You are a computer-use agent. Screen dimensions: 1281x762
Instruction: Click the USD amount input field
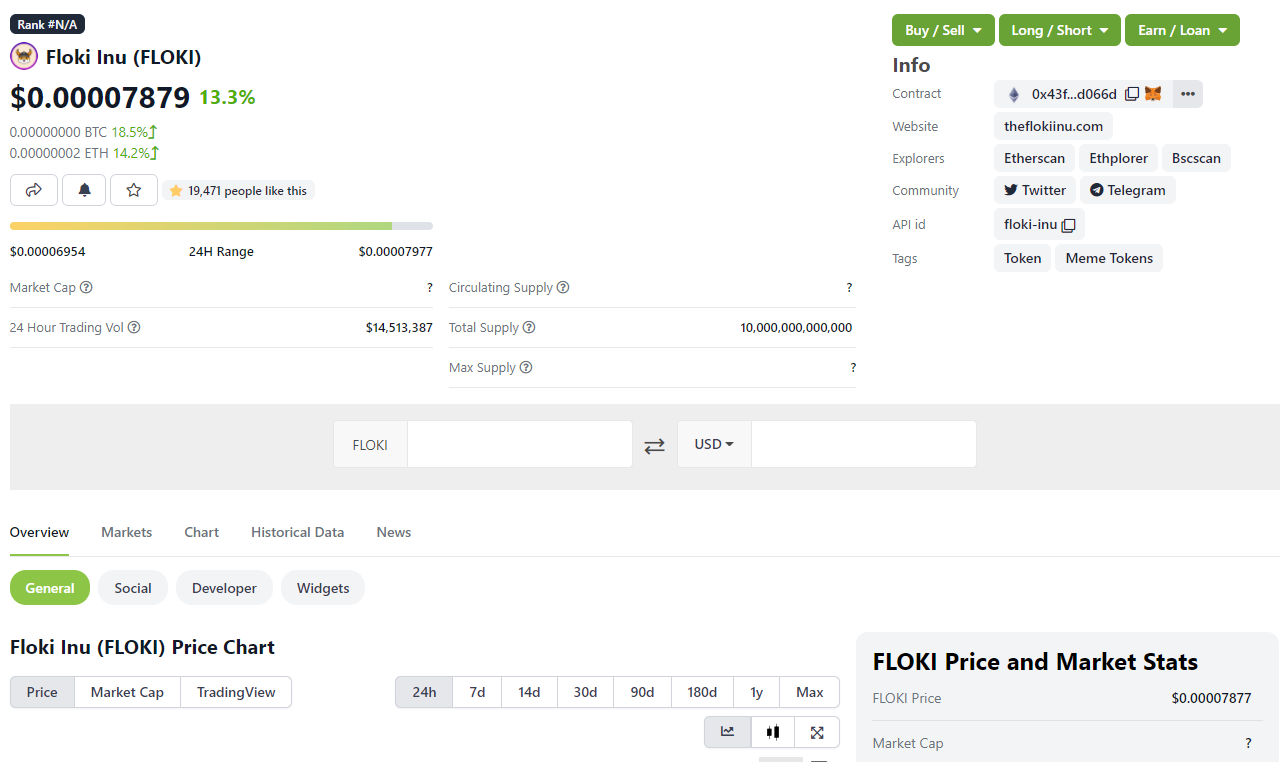click(864, 444)
